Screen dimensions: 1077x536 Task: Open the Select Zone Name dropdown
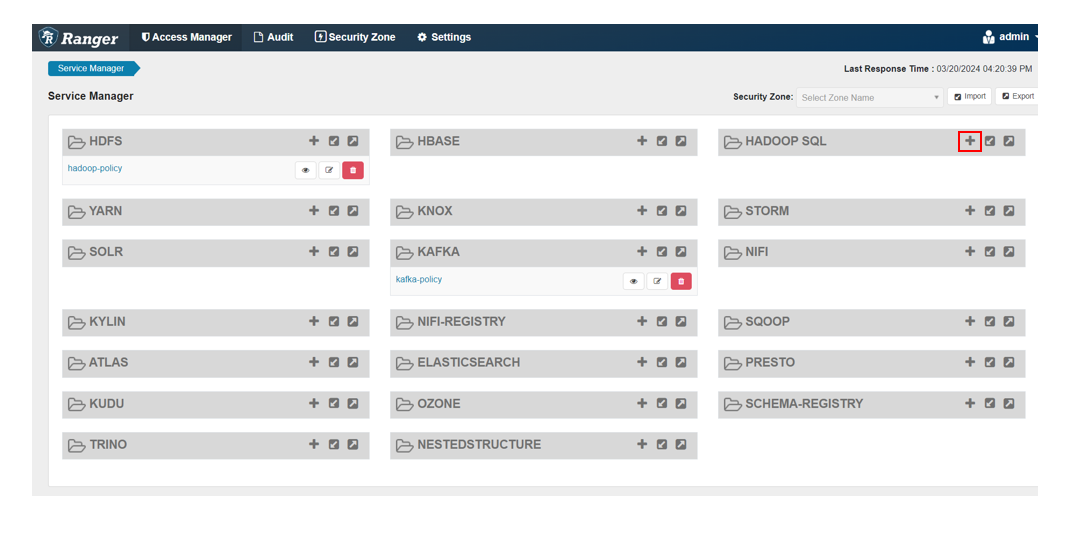pos(870,98)
